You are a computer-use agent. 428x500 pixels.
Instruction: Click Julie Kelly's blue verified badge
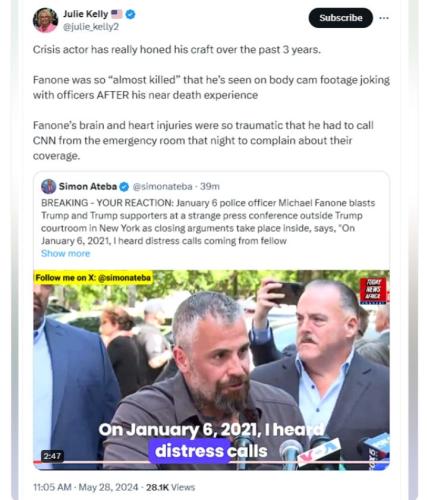pos(131,14)
